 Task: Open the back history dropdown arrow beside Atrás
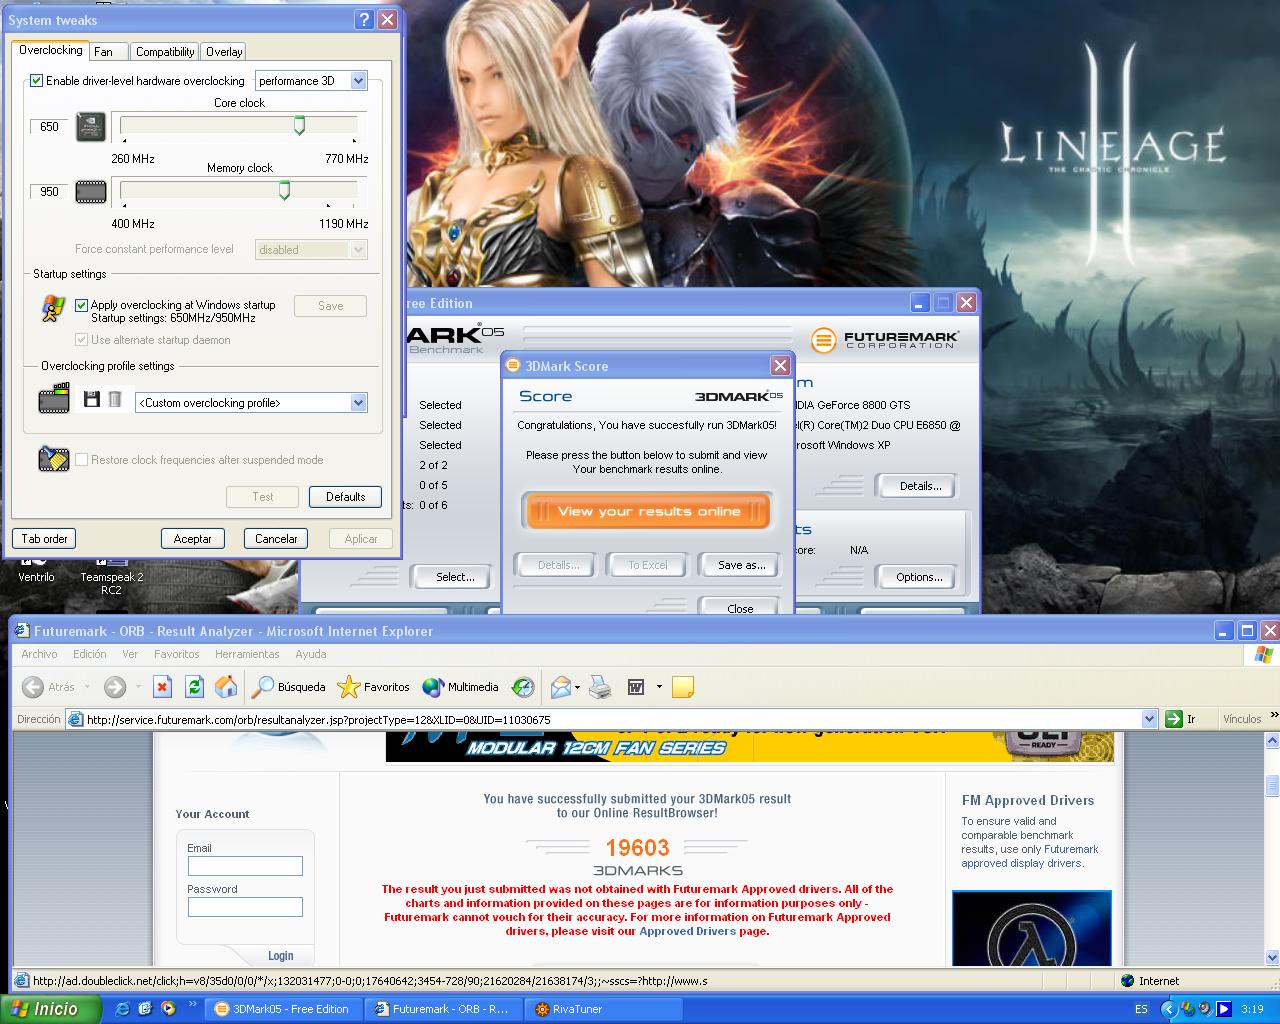(x=88, y=687)
